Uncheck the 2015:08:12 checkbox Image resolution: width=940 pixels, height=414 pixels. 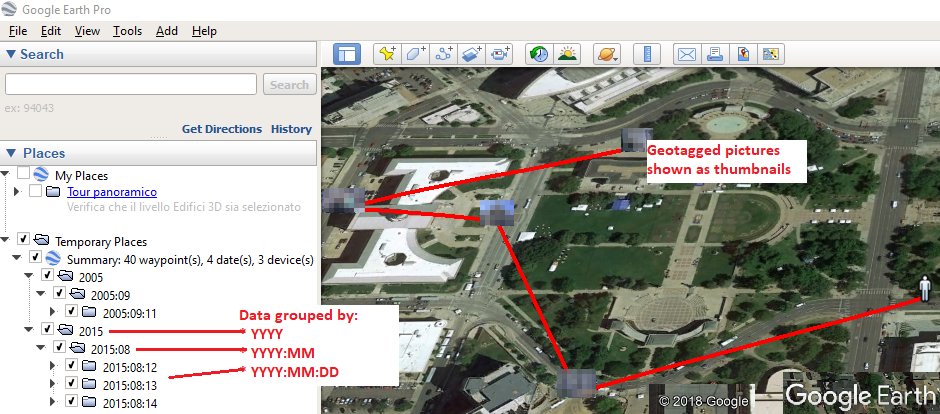tap(71, 365)
